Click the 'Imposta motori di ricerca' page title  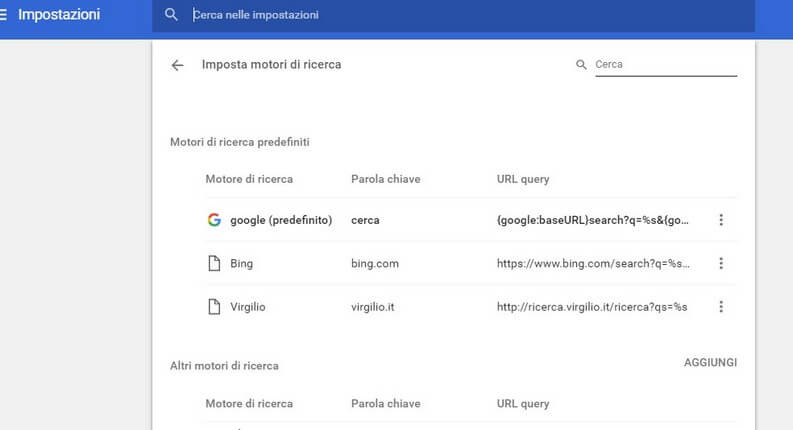click(272, 65)
